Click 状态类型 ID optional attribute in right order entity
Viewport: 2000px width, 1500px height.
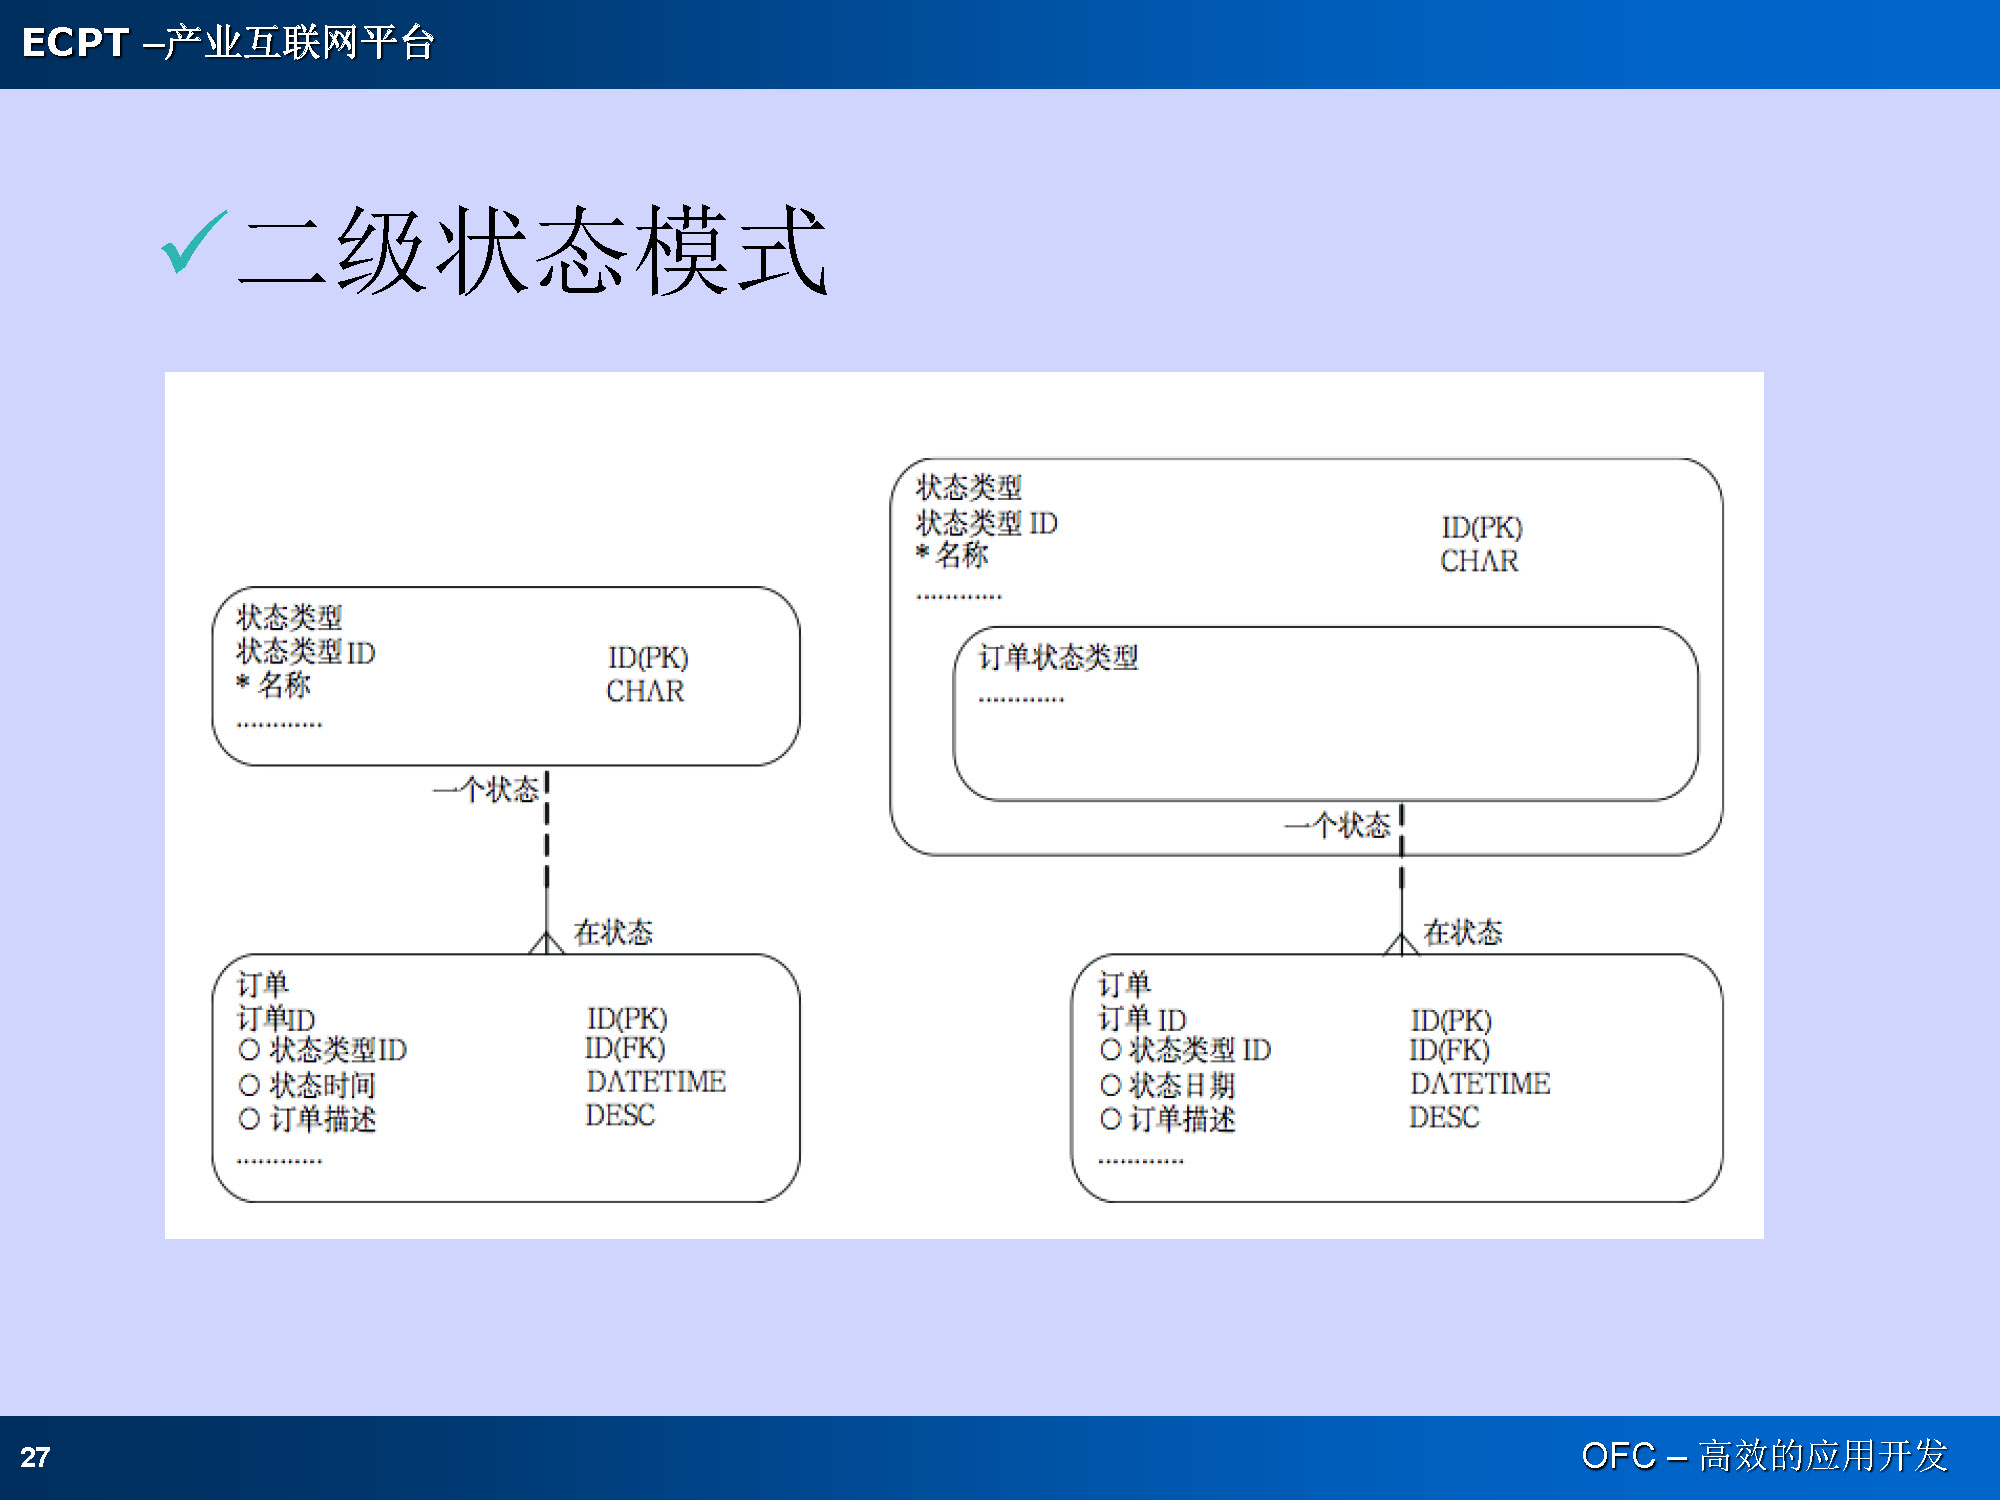(x=1185, y=1050)
